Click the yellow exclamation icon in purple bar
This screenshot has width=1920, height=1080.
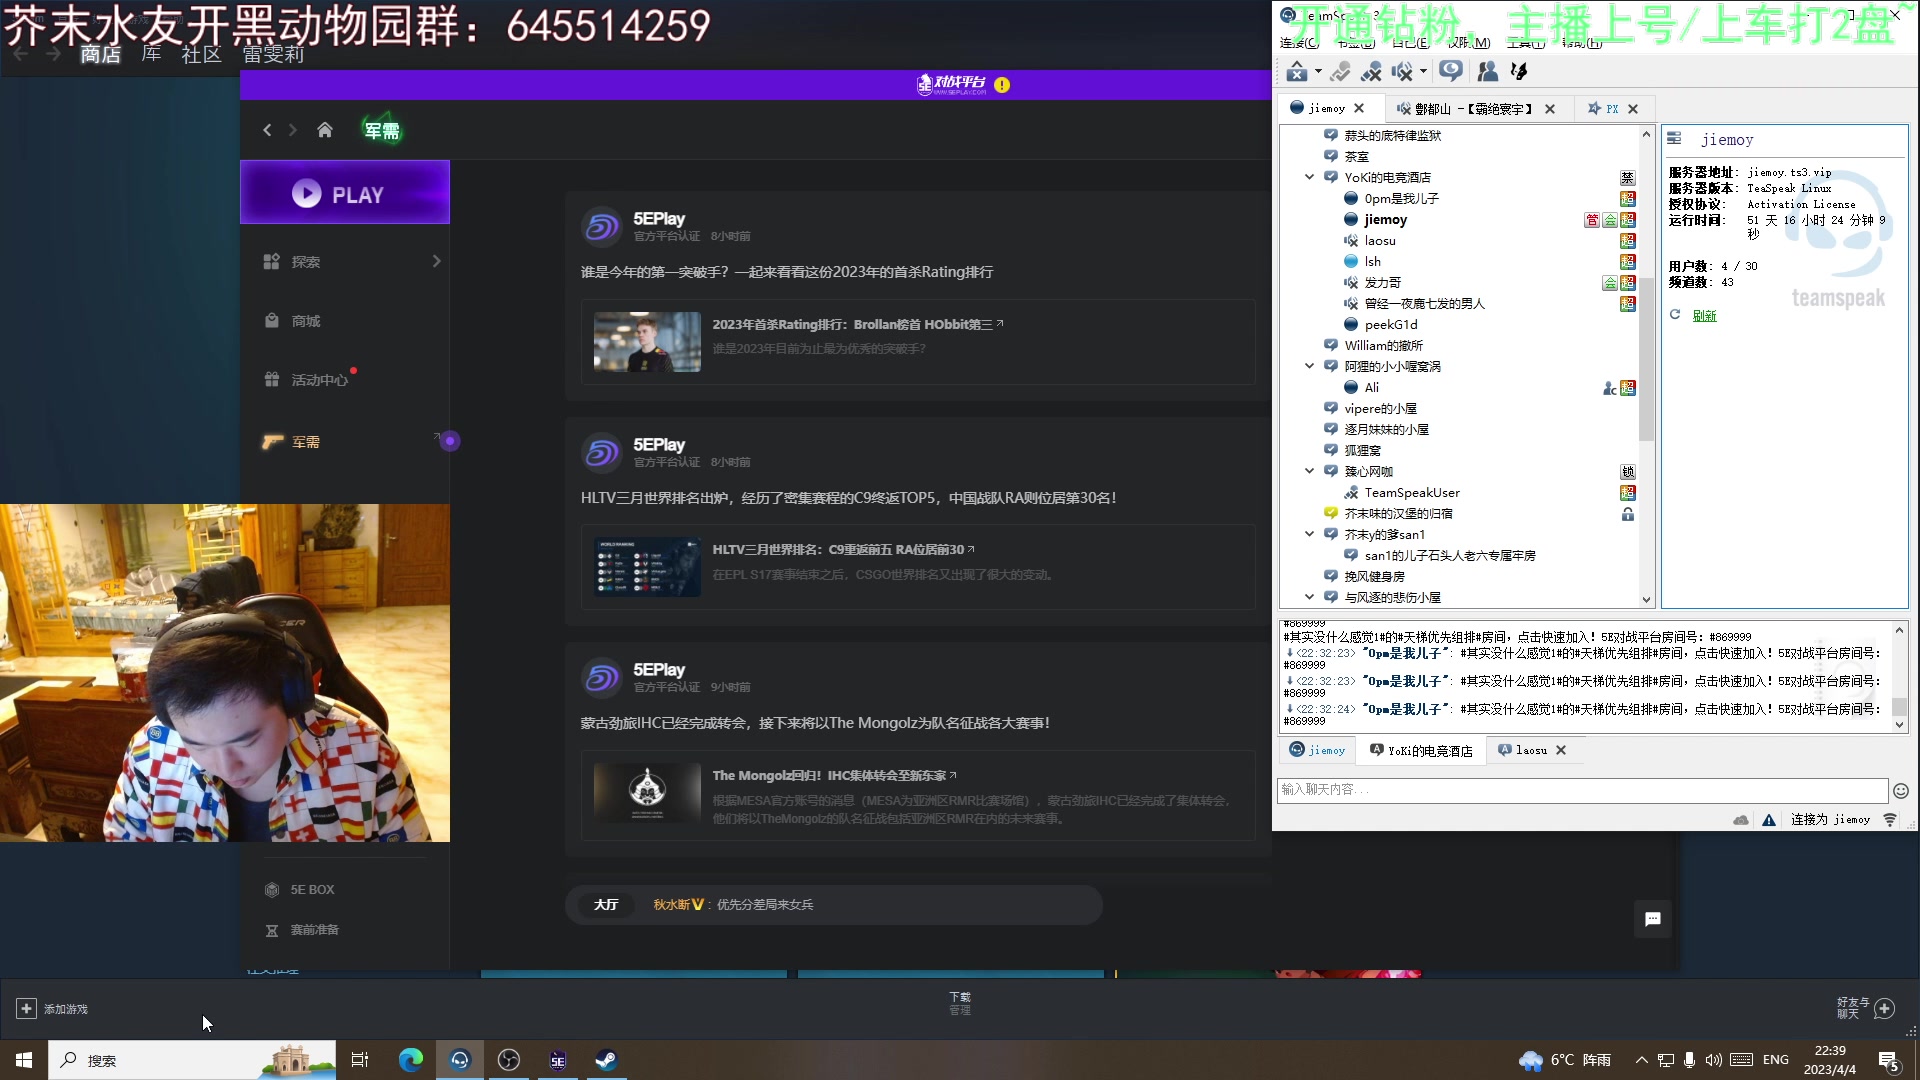(1002, 85)
